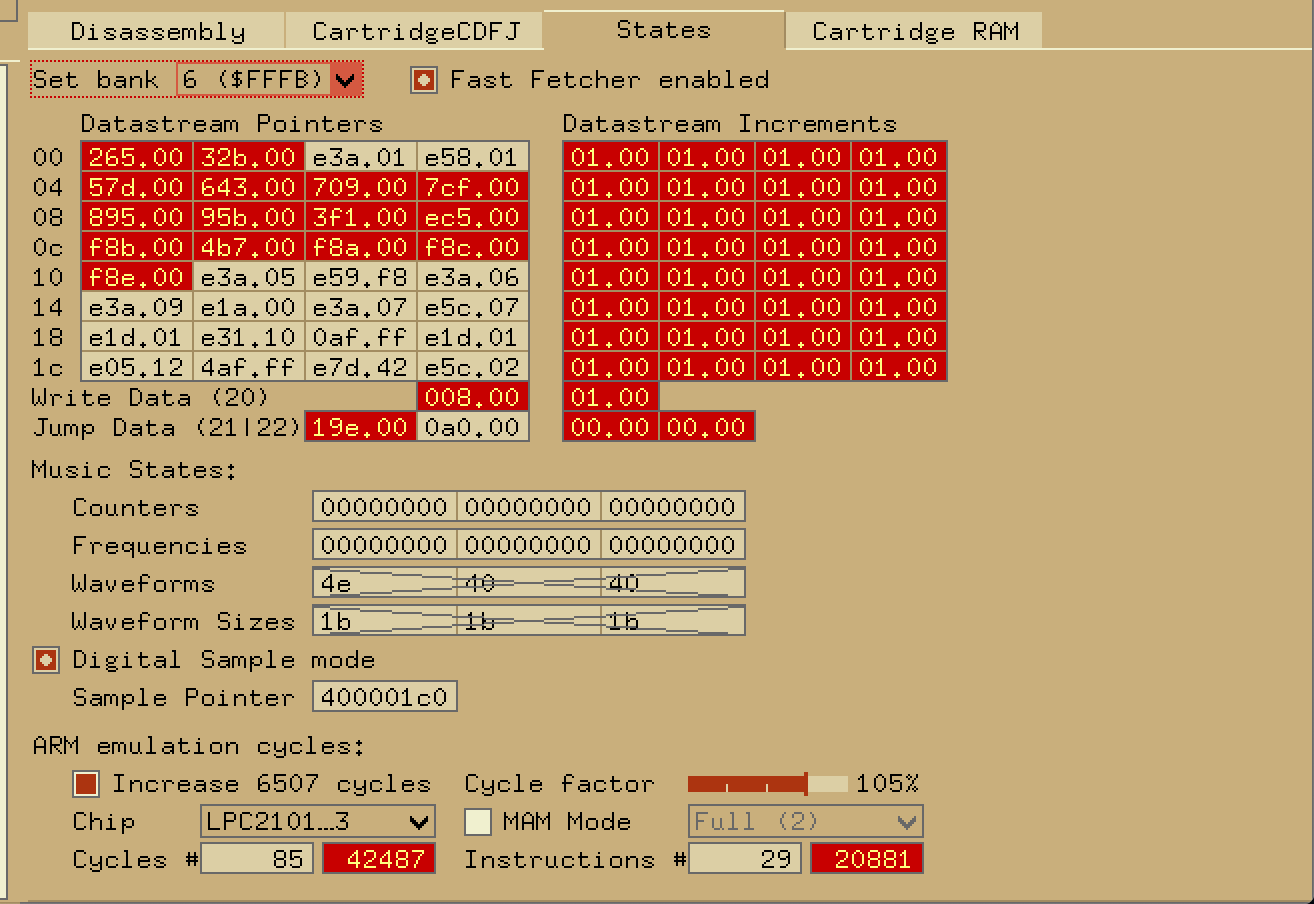Toggle the Fast Fetcher enabled checkbox
The height and width of the screenshot is (904, 1314).
tap(422, 80)
